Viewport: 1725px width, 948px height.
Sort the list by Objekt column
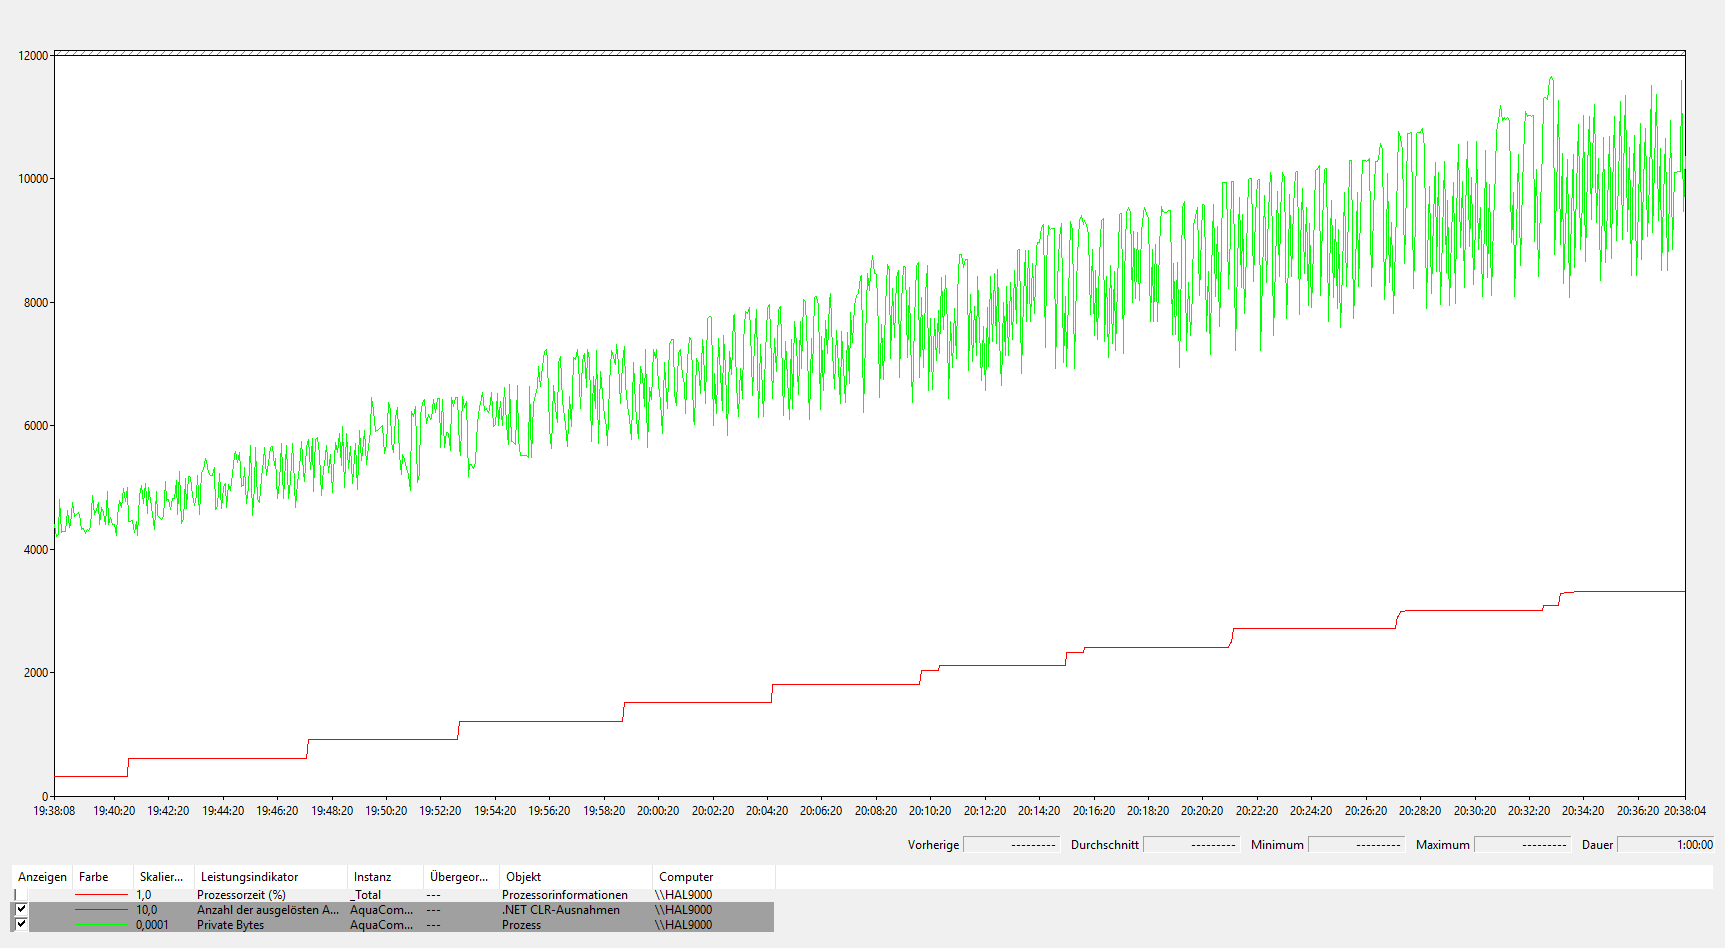[523, 877]
